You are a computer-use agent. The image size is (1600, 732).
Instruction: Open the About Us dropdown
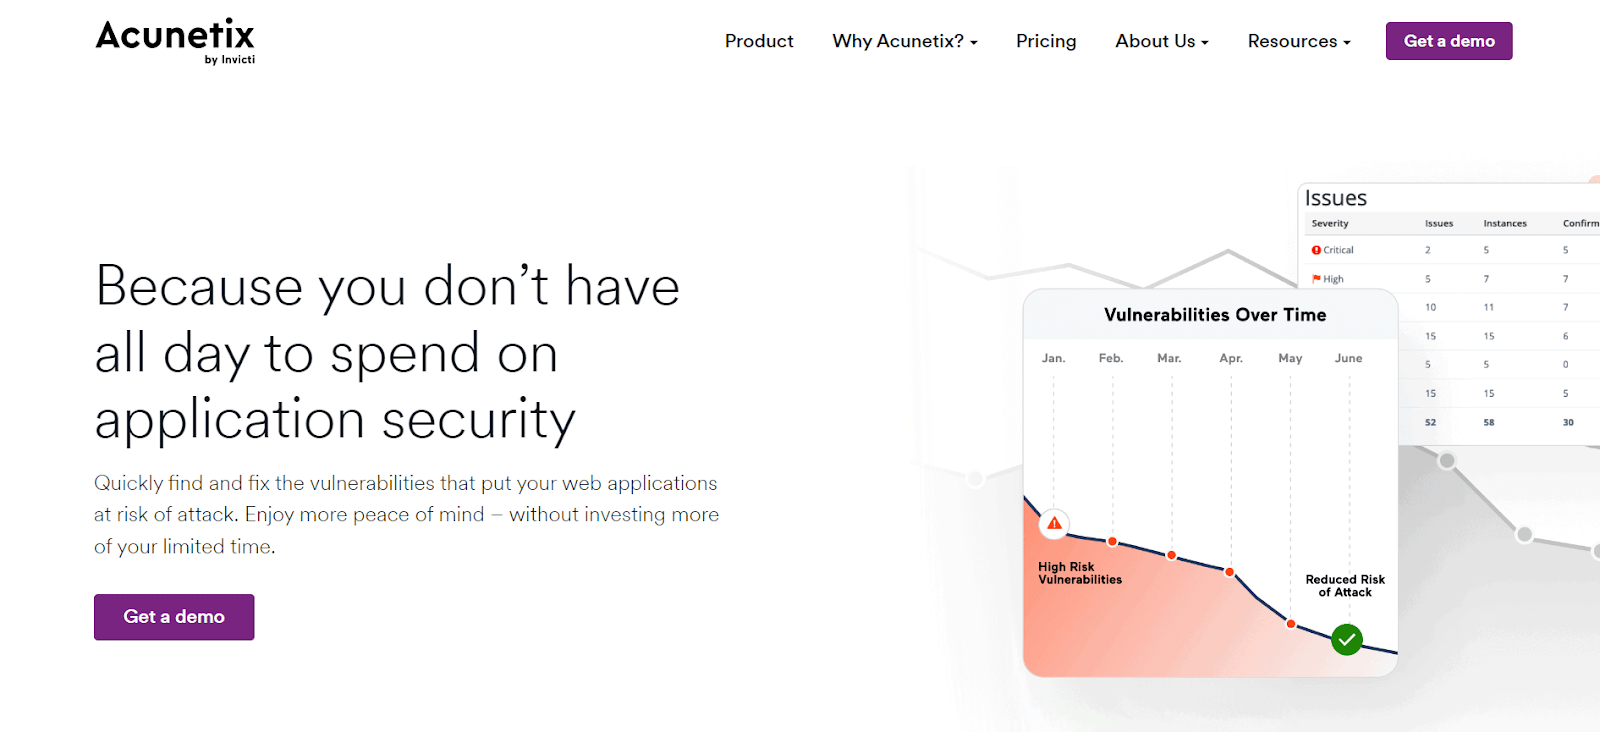click(x=1160, y=41)
